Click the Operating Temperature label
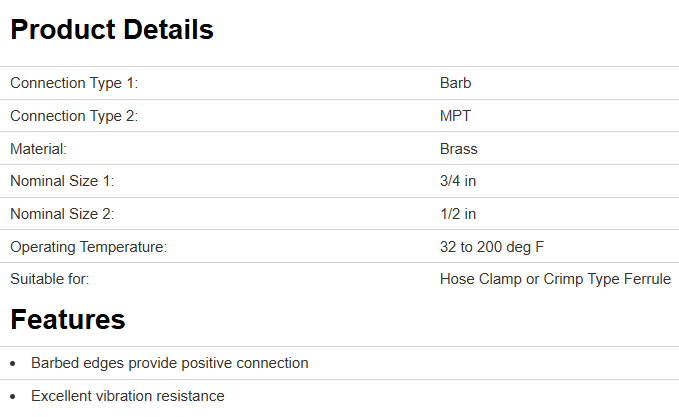This screenshot has width=679, height=417. coord(88,247)
